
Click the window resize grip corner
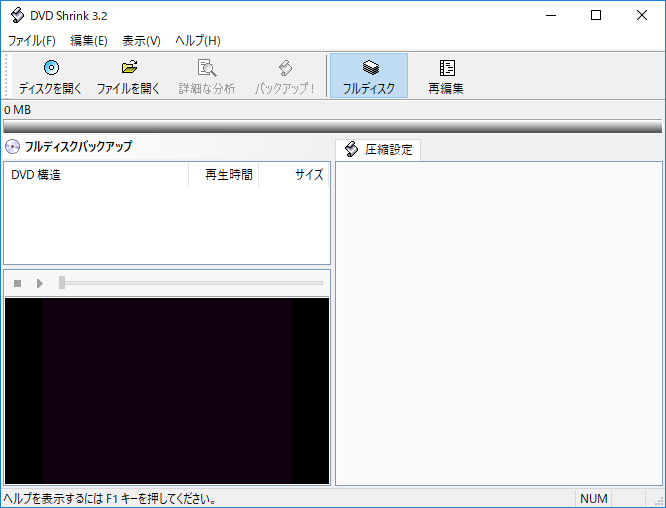click(659, 501)
